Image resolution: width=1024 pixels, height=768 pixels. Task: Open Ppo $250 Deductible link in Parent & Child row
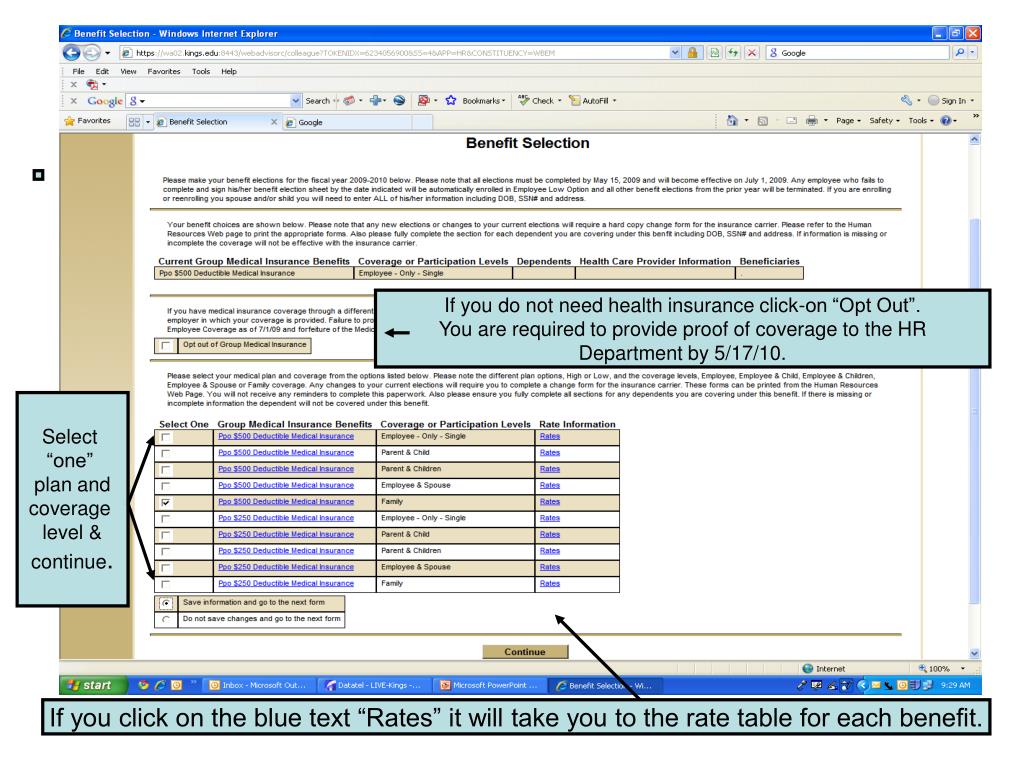(286, 534)
